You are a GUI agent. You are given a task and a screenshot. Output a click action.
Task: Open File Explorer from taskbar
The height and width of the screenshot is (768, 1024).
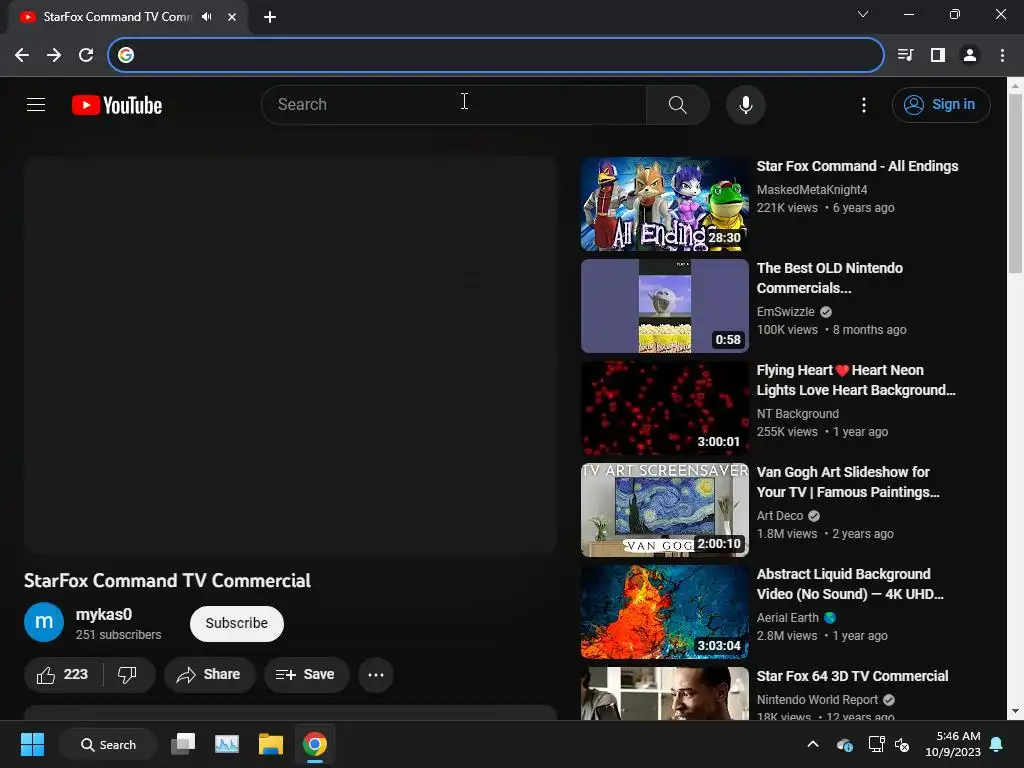[x=270, y=744]
